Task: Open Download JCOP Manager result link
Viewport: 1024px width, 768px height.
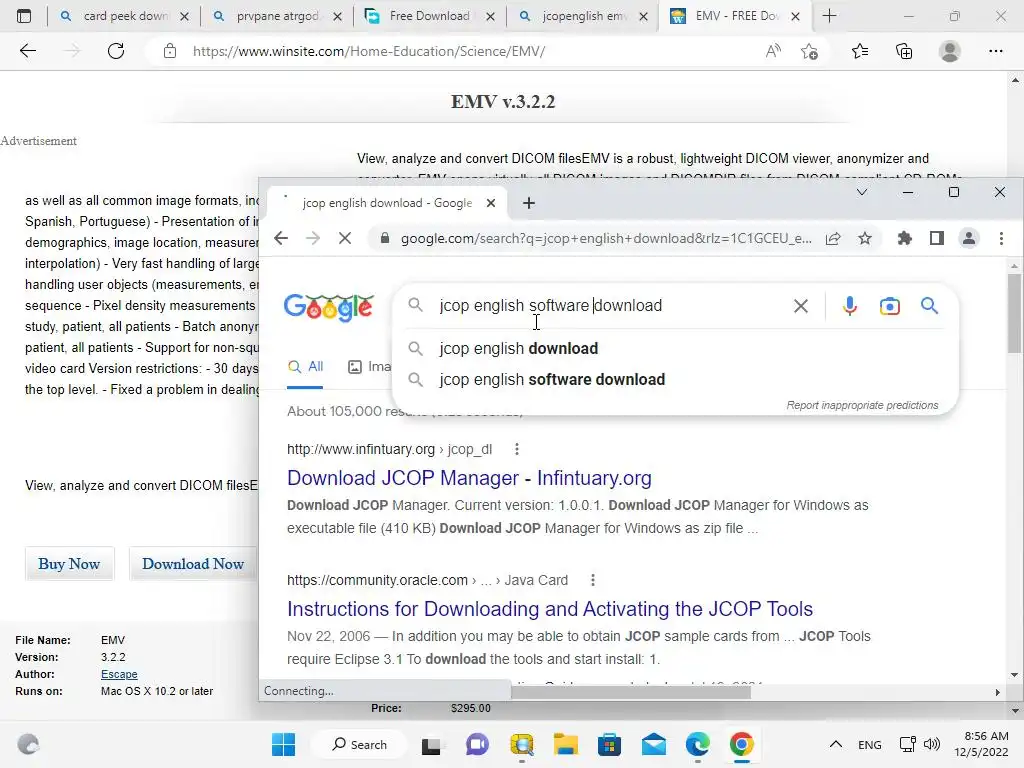Action: (469, 478)
